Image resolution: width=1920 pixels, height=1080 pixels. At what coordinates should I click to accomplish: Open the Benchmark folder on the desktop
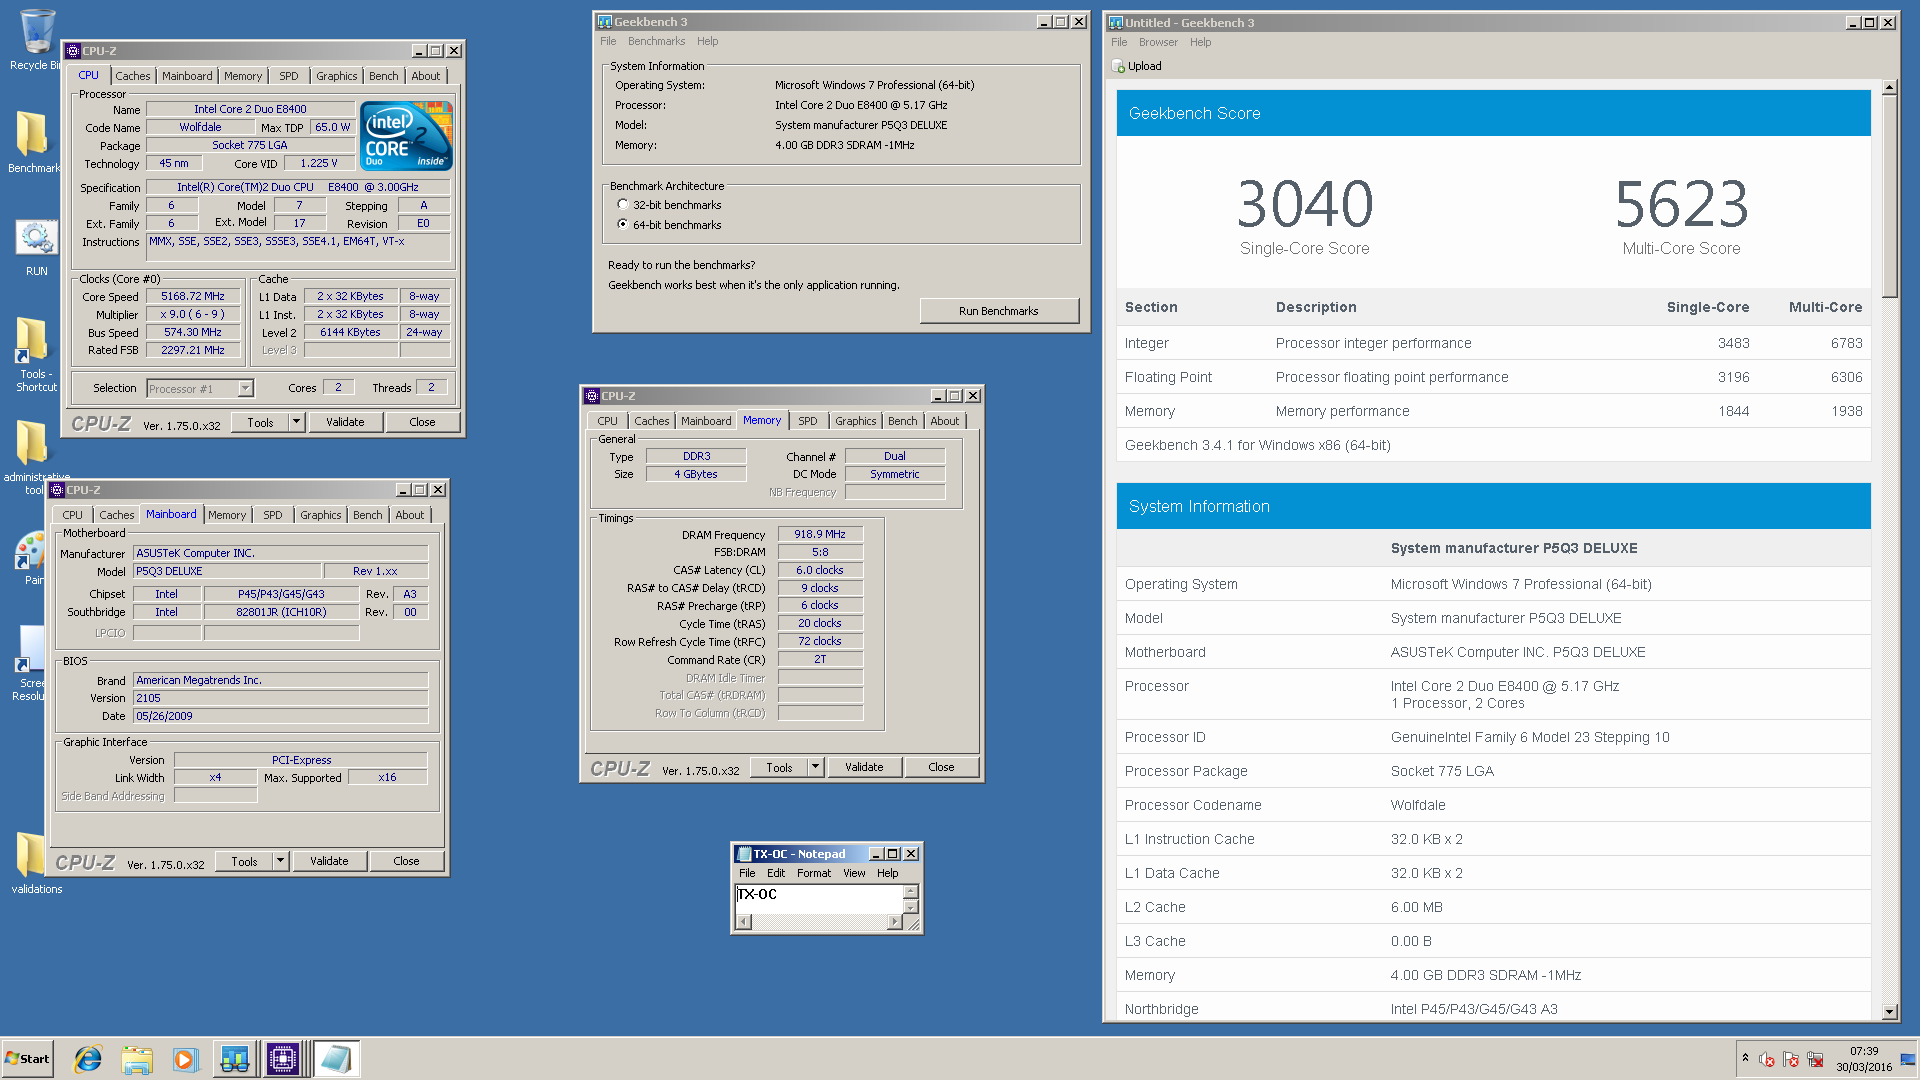tap(32, 133)
